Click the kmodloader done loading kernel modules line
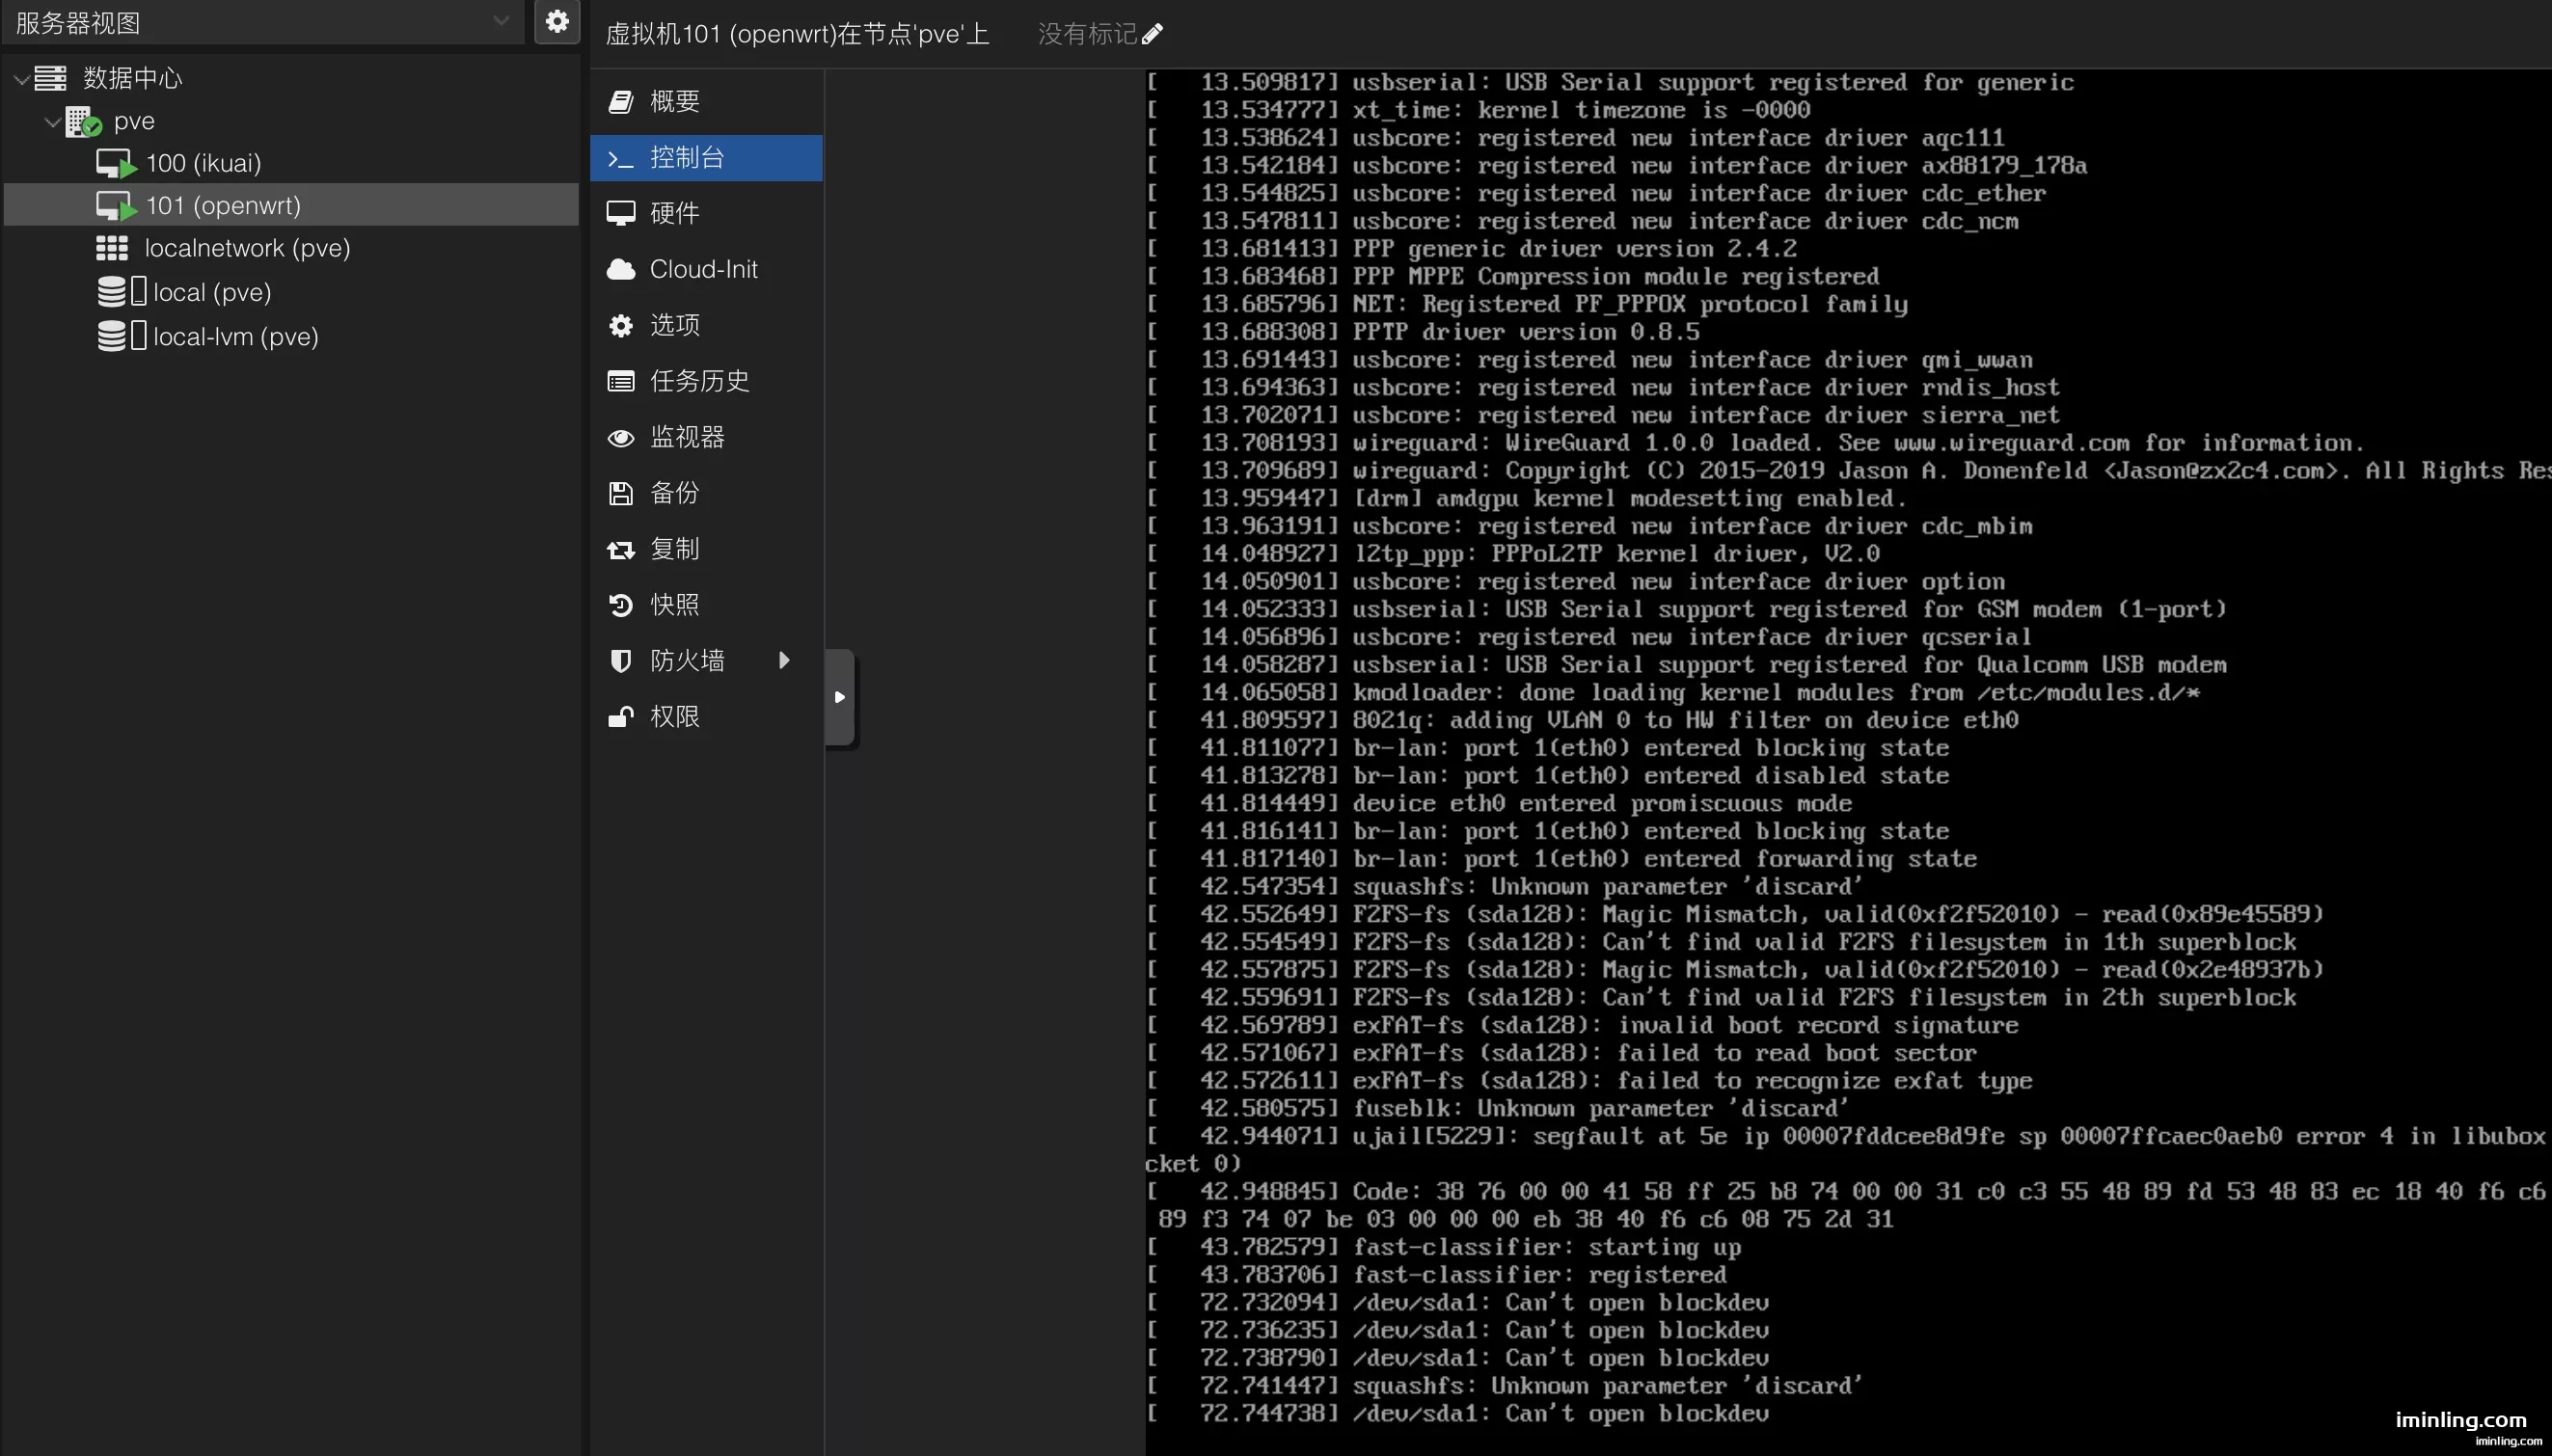 [x=1672, y=693]
